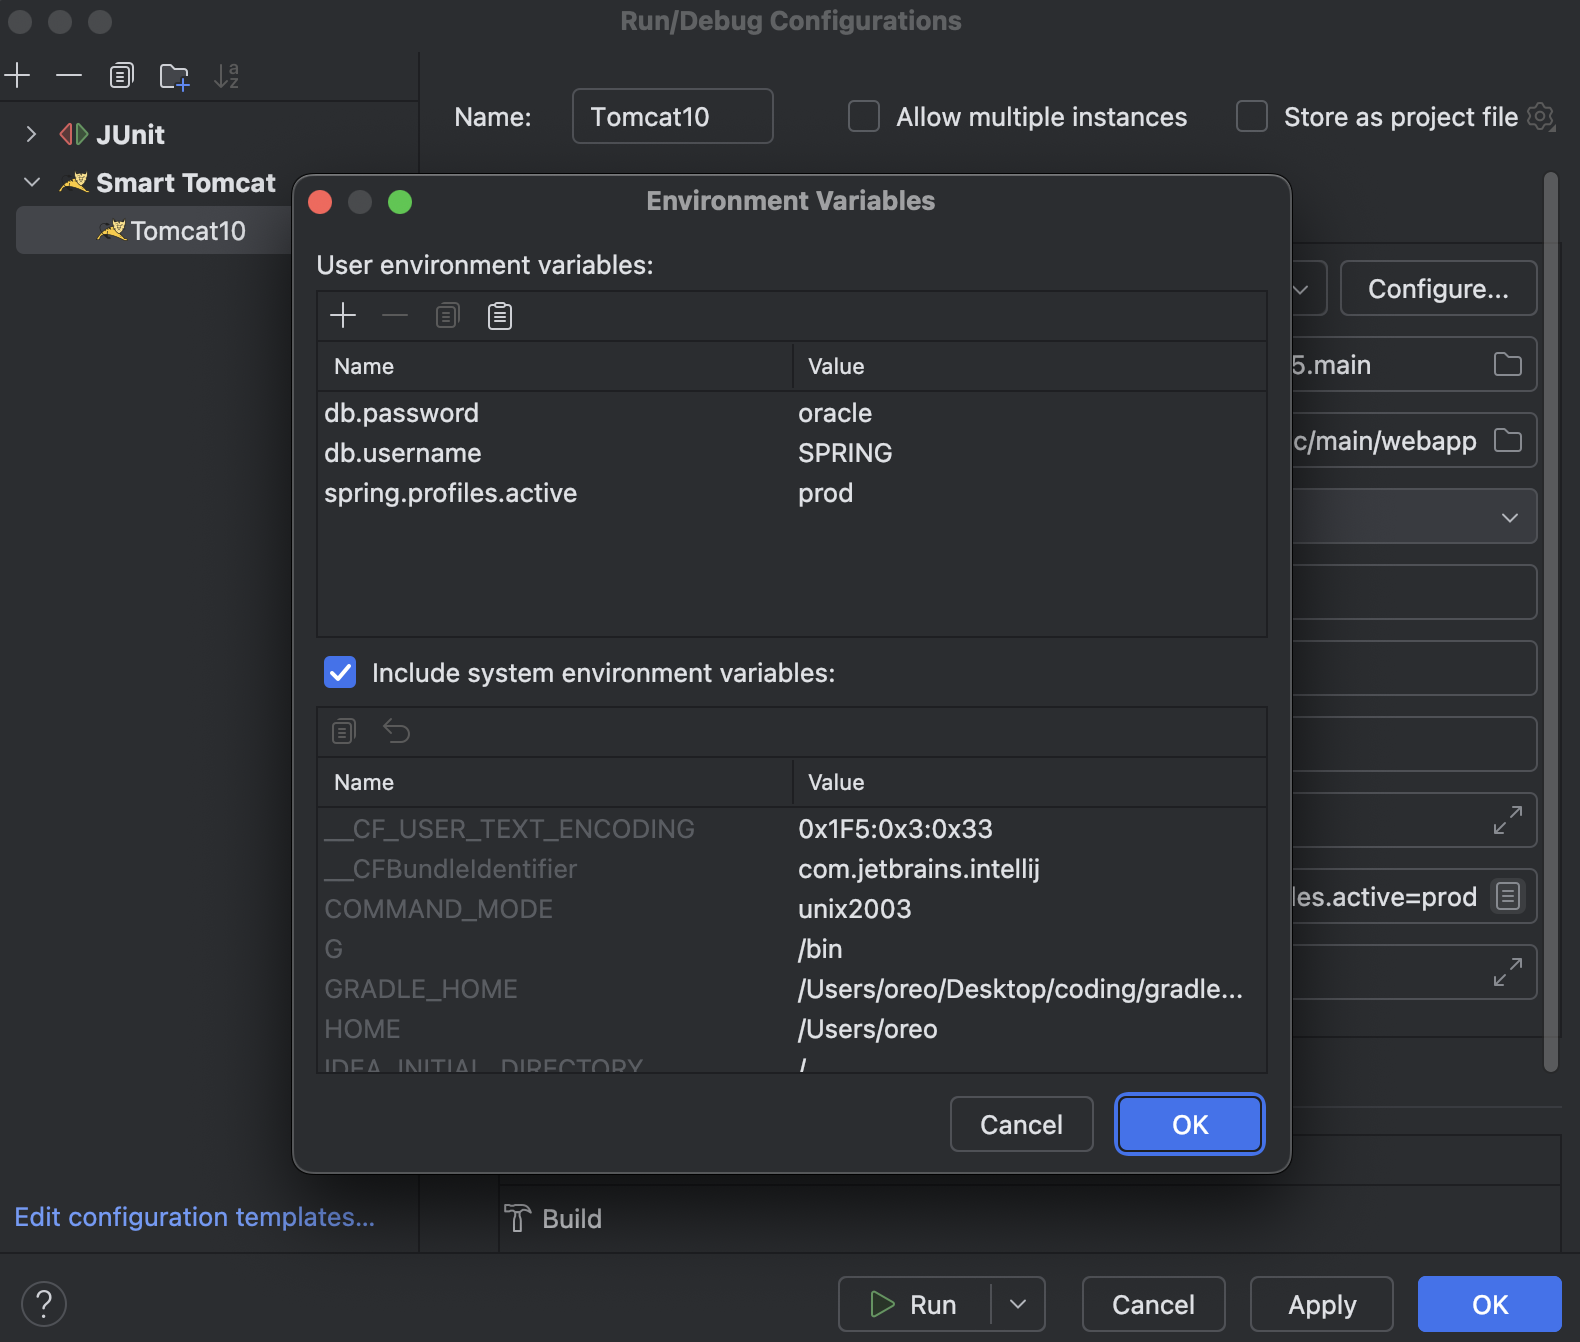This screenshot has width=1580, height=1342.
Task: Revert system environment variable icon
Action: click(x=396, y=732)
